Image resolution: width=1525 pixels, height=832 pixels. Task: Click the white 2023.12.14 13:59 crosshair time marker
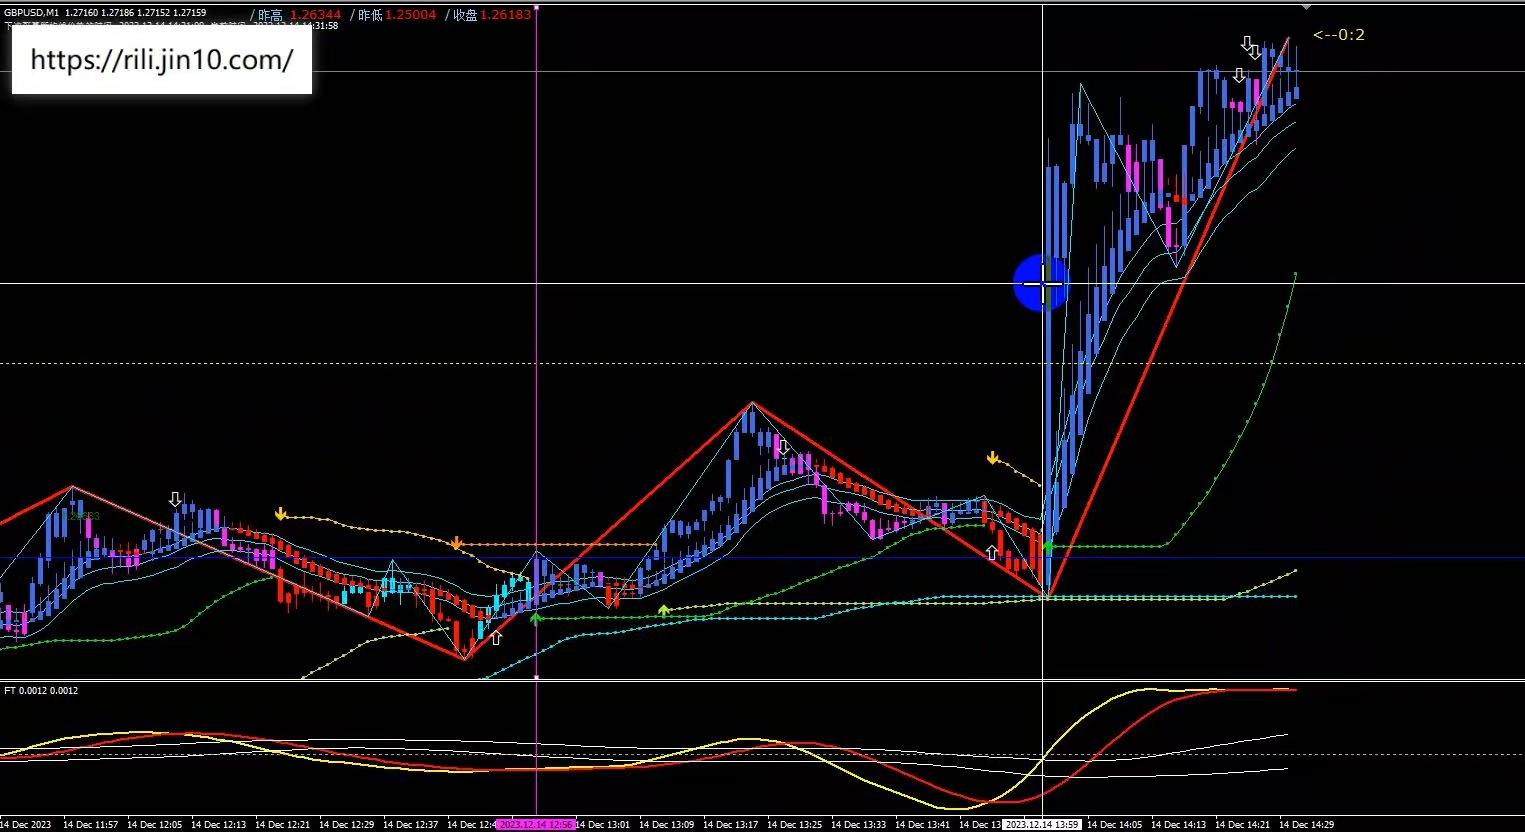(1042, 825)
